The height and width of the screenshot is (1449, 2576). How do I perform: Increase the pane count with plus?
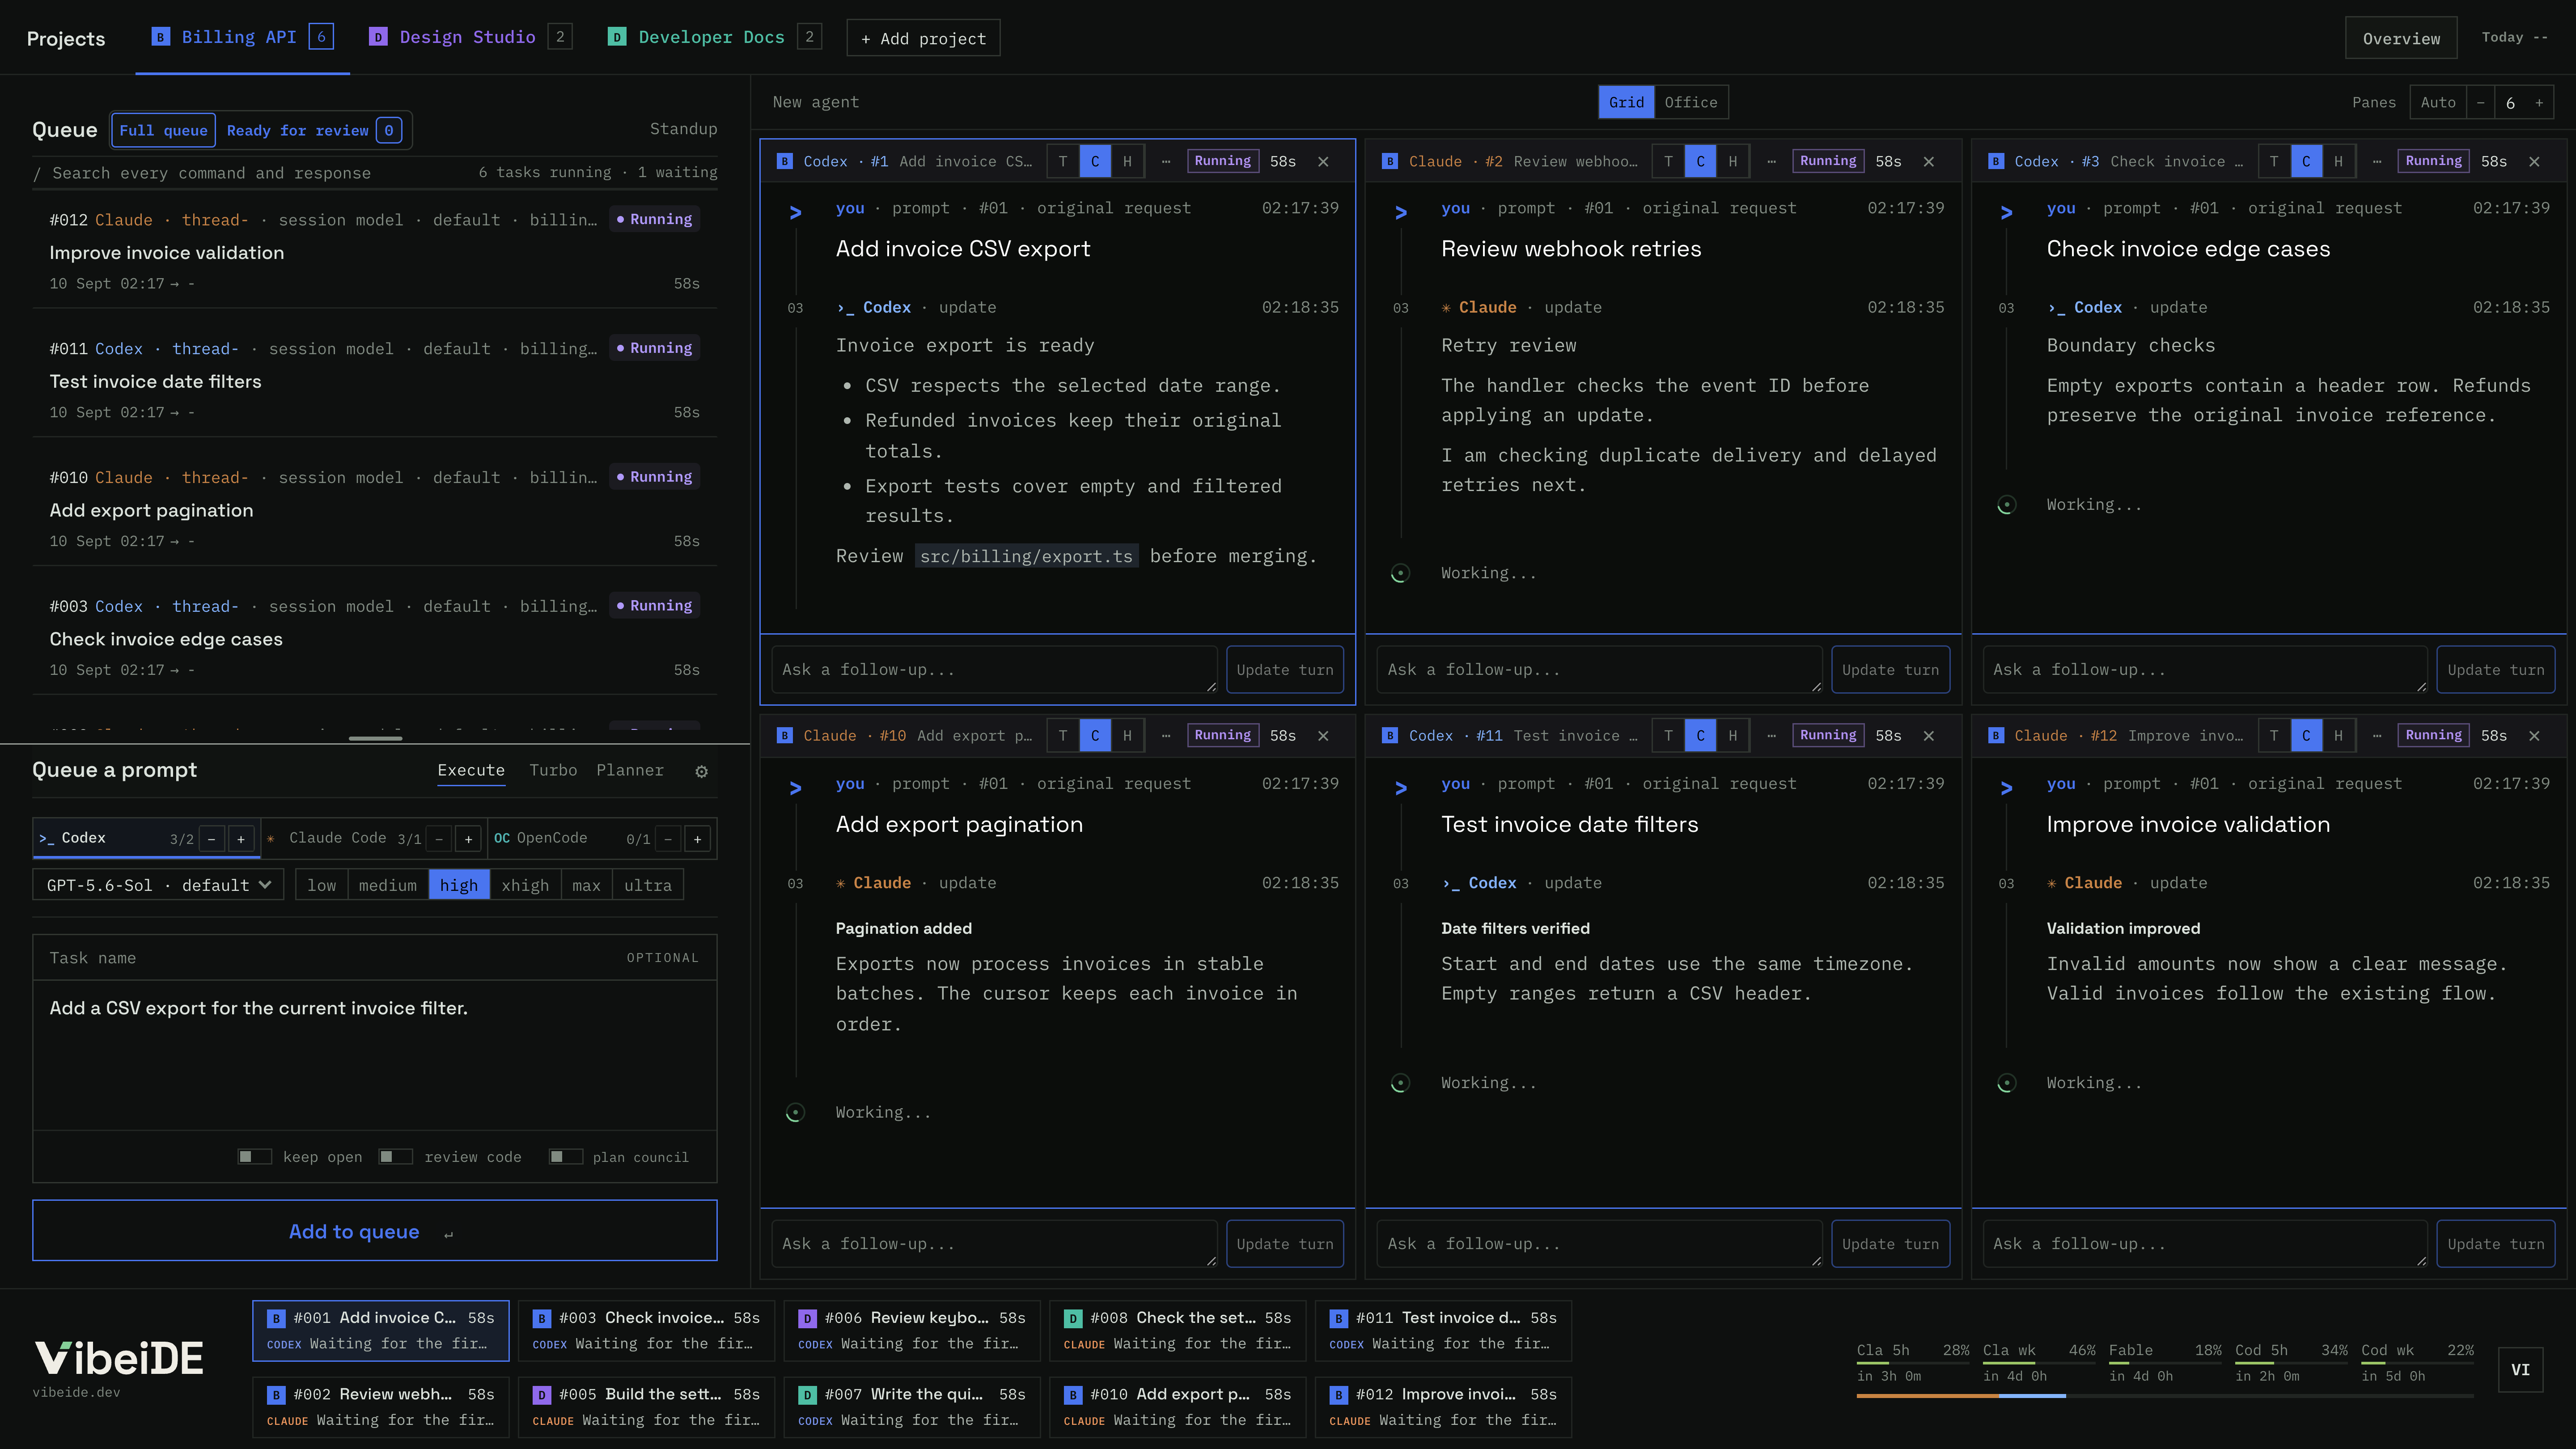(2538, 102)
